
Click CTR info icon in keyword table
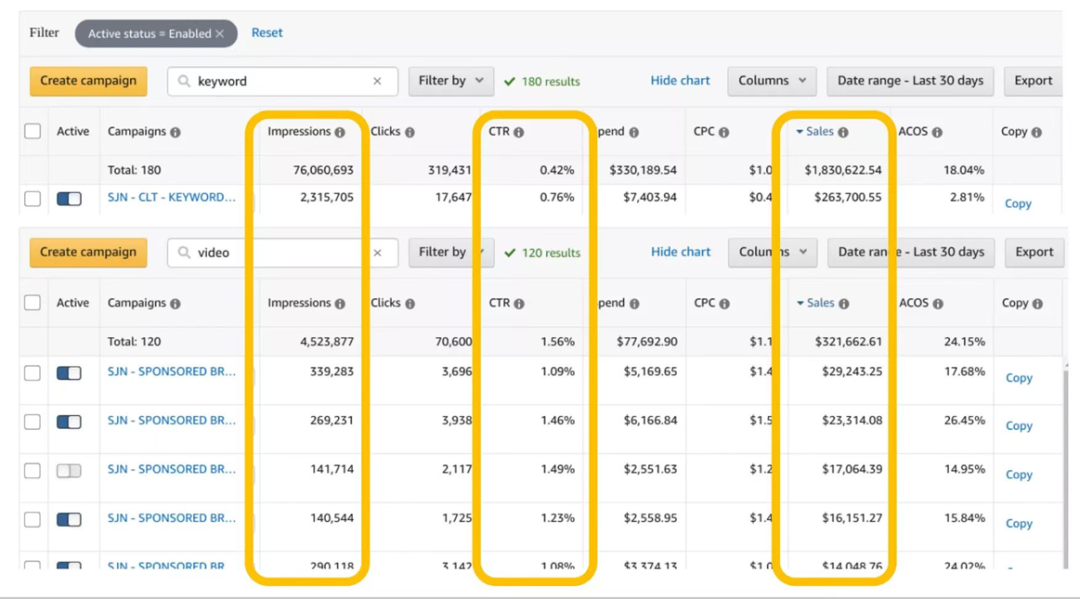click(x=519, y=132)
